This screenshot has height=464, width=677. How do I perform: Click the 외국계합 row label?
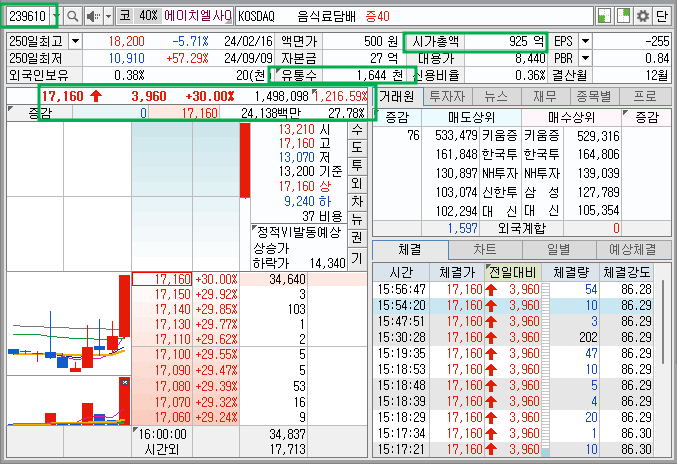(x=522, y=228)
